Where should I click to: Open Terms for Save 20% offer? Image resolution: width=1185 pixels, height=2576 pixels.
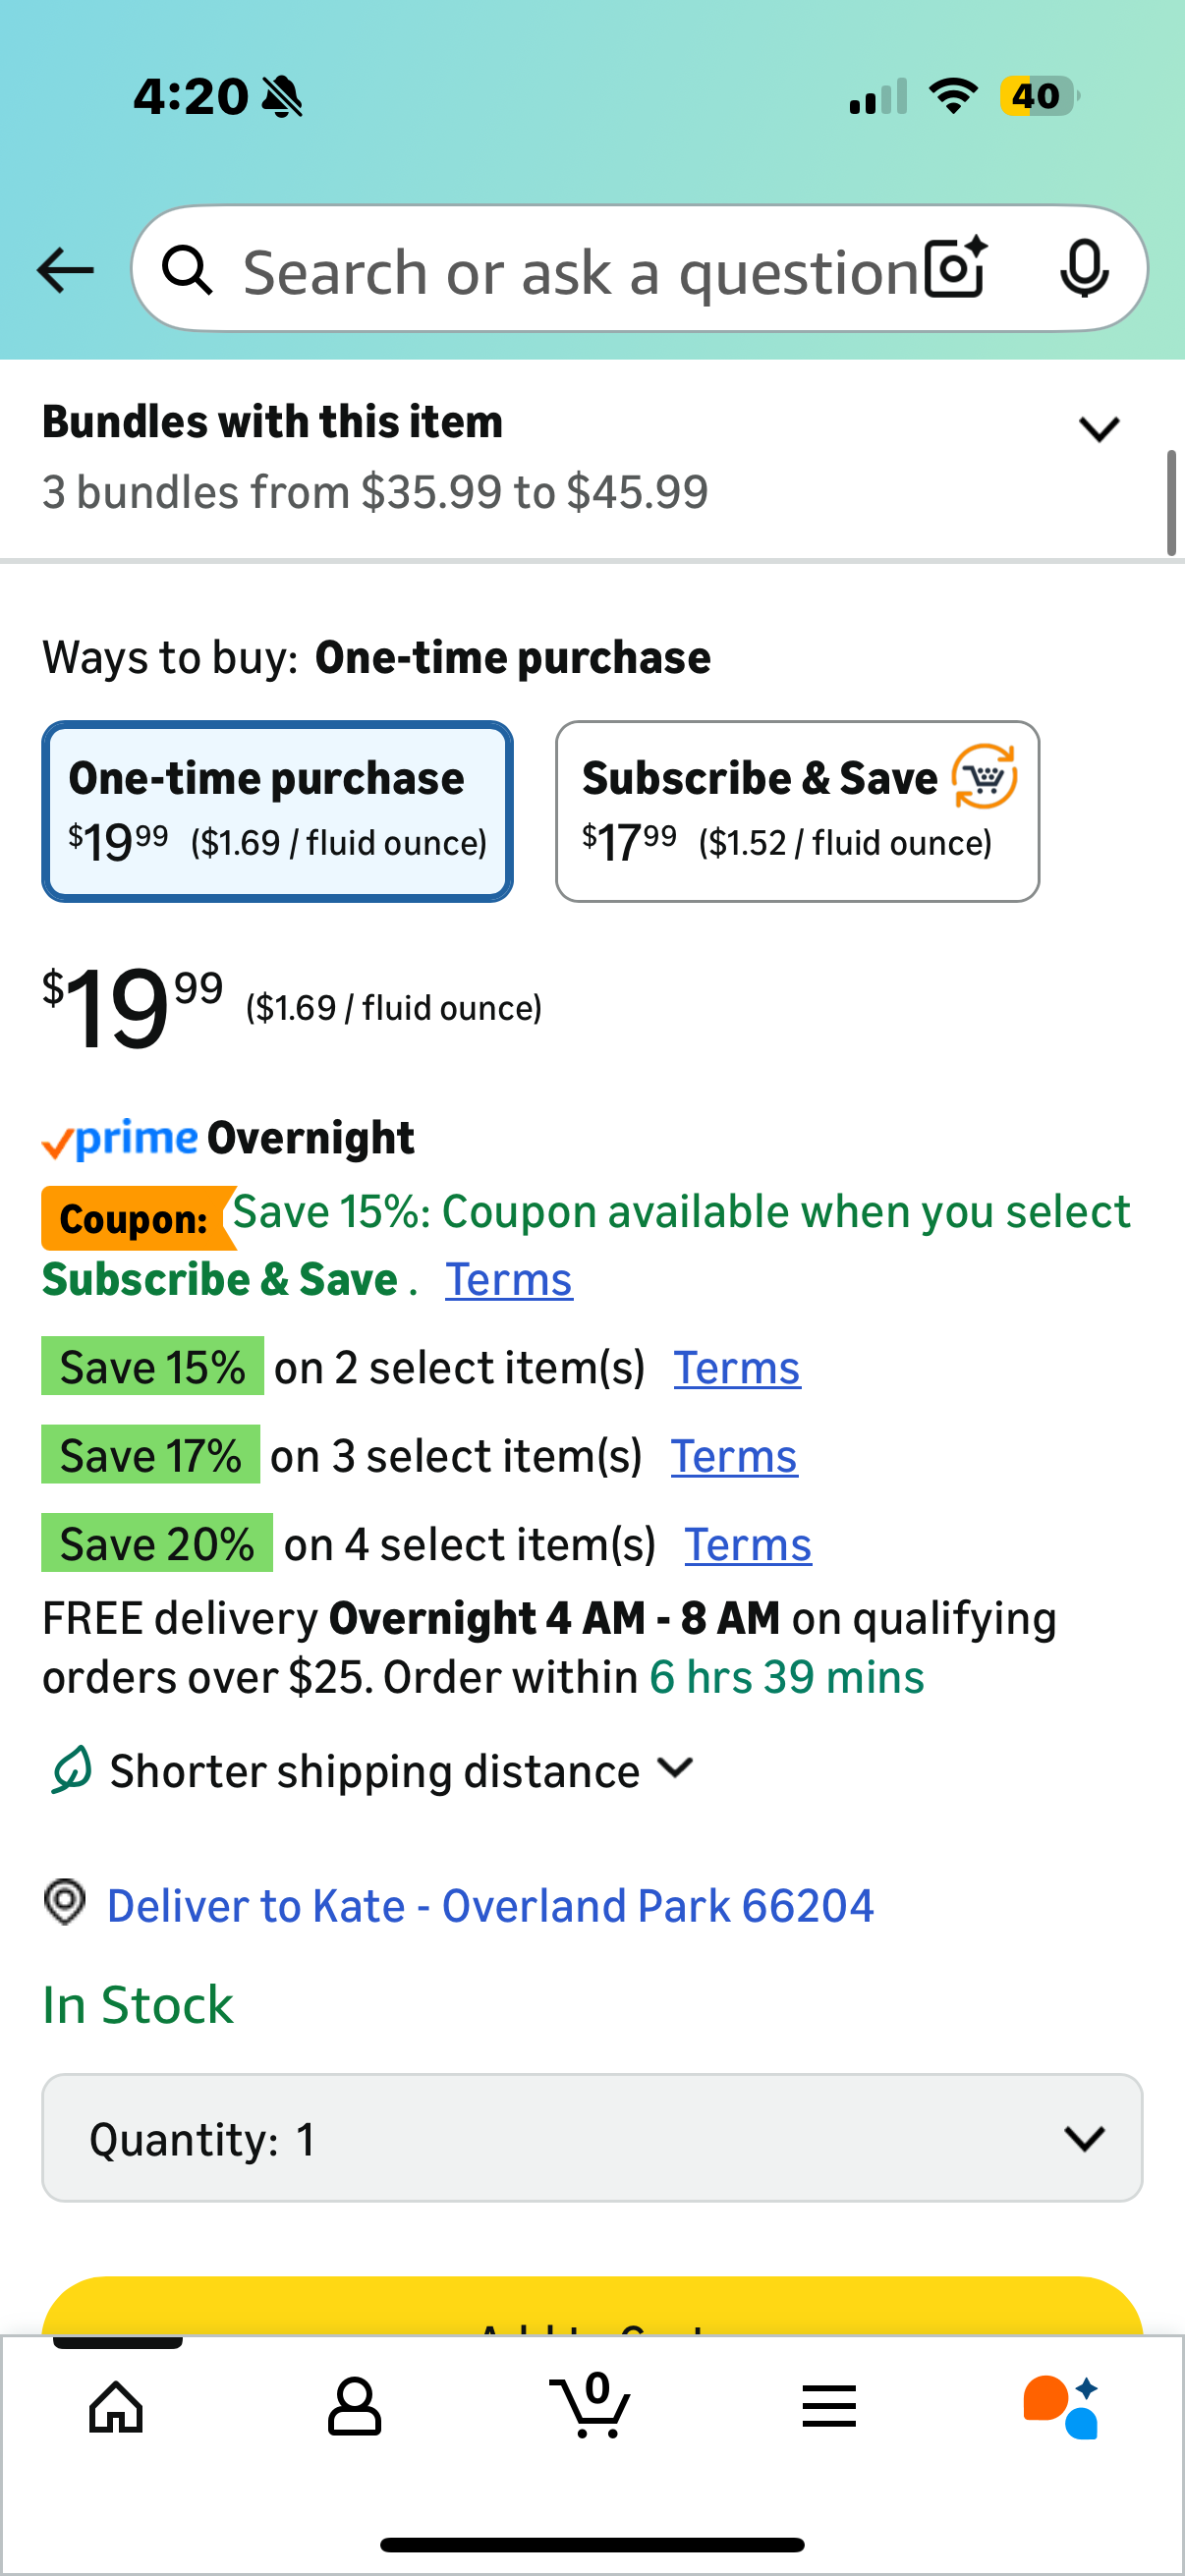click(x=747, y=1545)
